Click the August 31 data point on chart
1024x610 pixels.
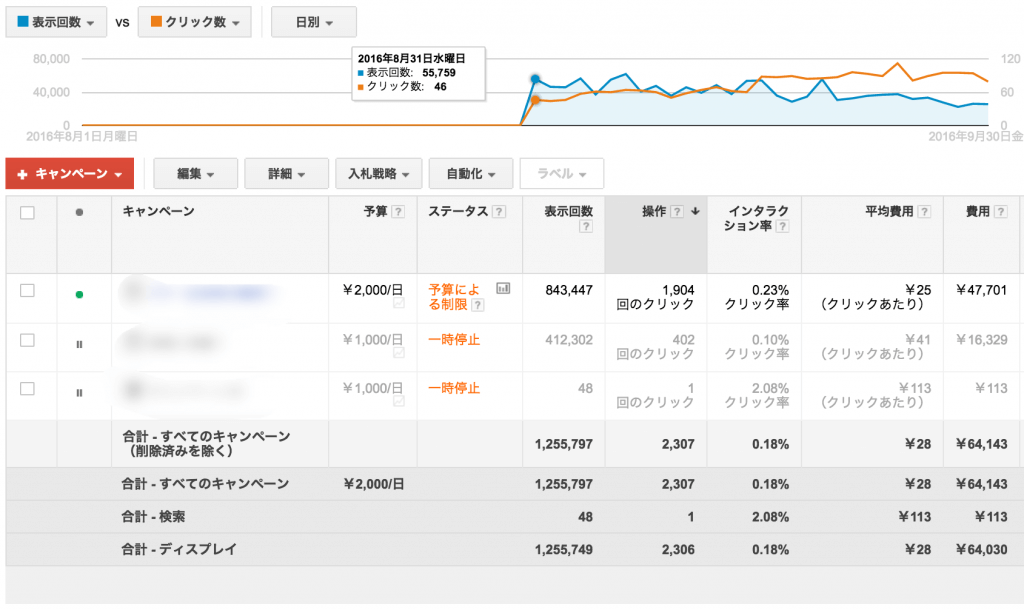coord(535,79)
